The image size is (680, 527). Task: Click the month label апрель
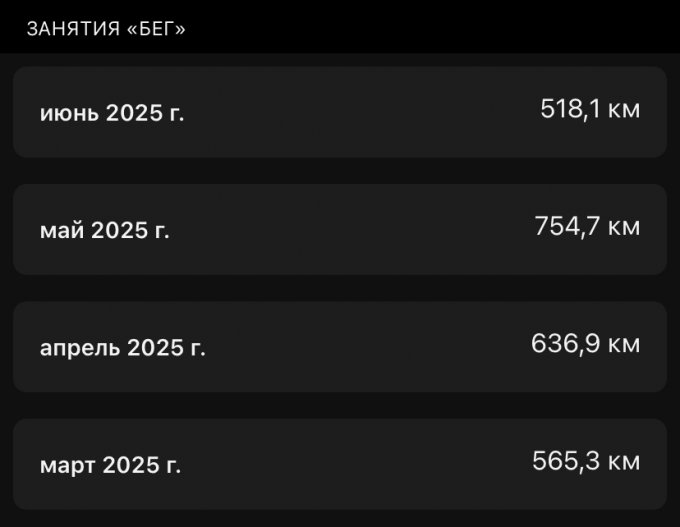point(79,348)
